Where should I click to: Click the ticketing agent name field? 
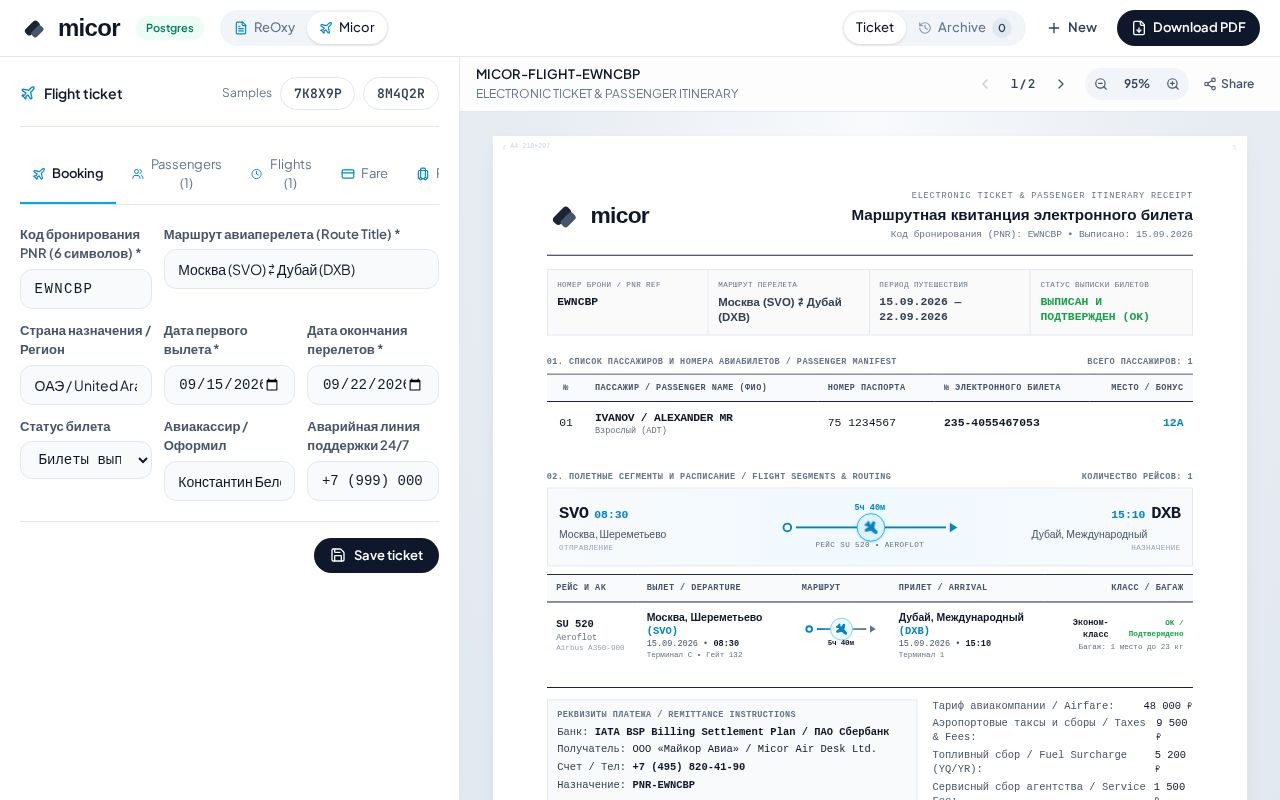coord(229,481)
